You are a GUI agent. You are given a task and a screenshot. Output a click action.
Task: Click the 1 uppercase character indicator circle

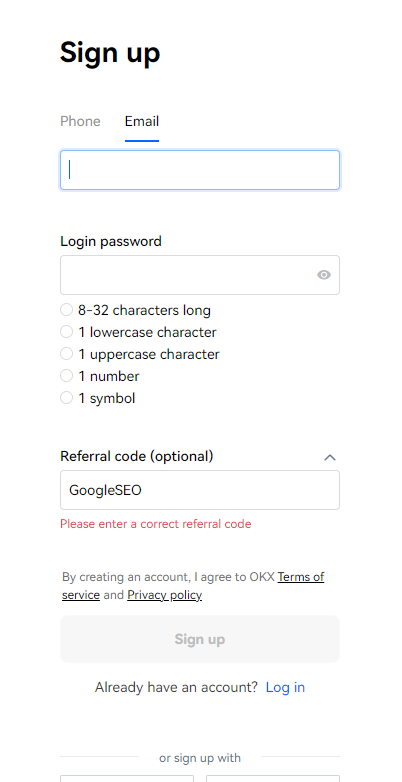[x=66, y=354]
